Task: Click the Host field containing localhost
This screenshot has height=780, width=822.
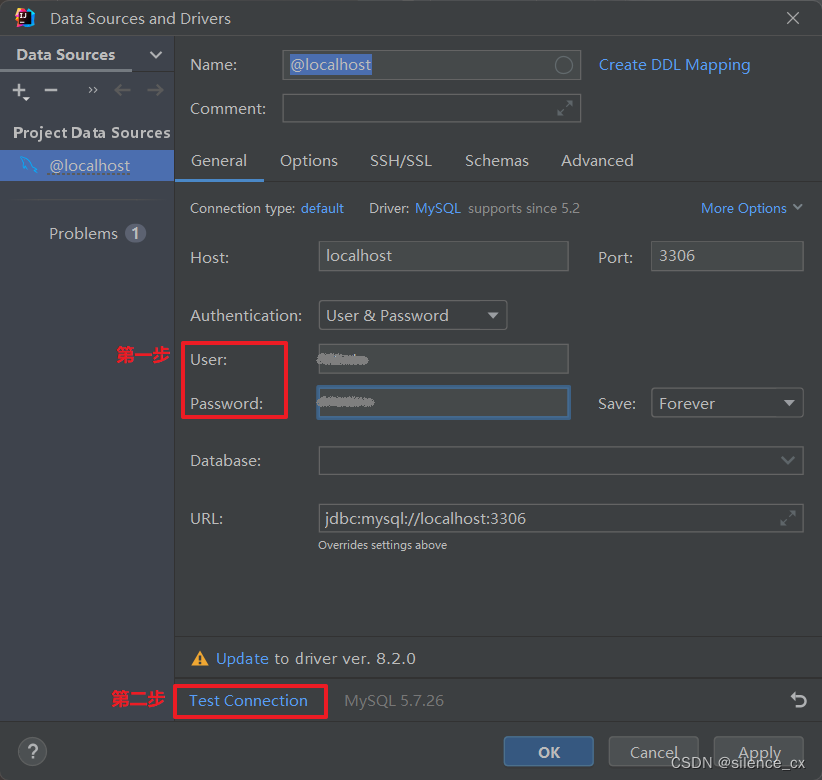Action: 444,256
